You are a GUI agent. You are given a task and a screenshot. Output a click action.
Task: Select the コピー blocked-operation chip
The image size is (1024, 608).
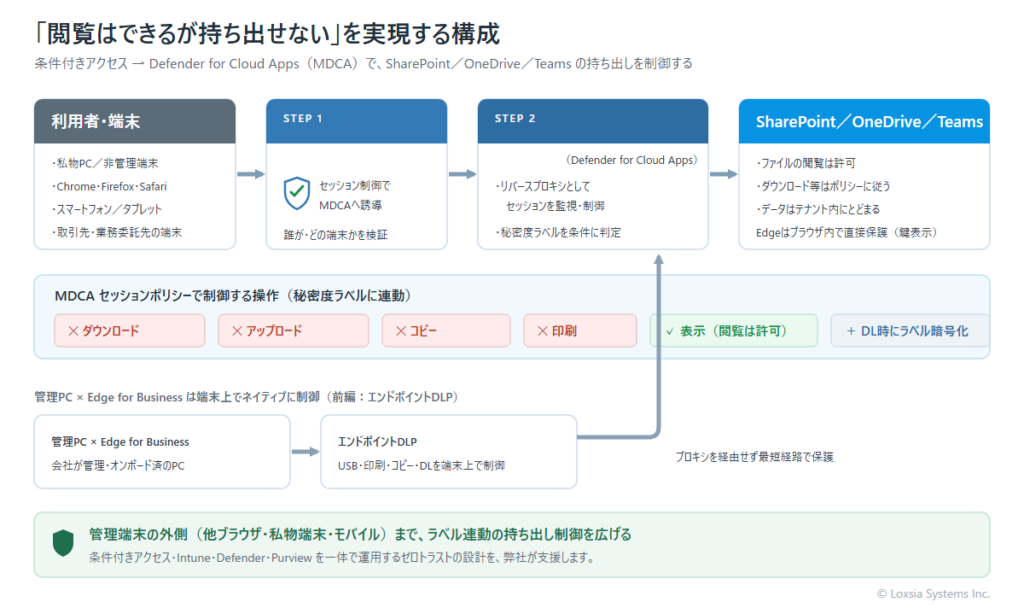click(x=446, y=330)
